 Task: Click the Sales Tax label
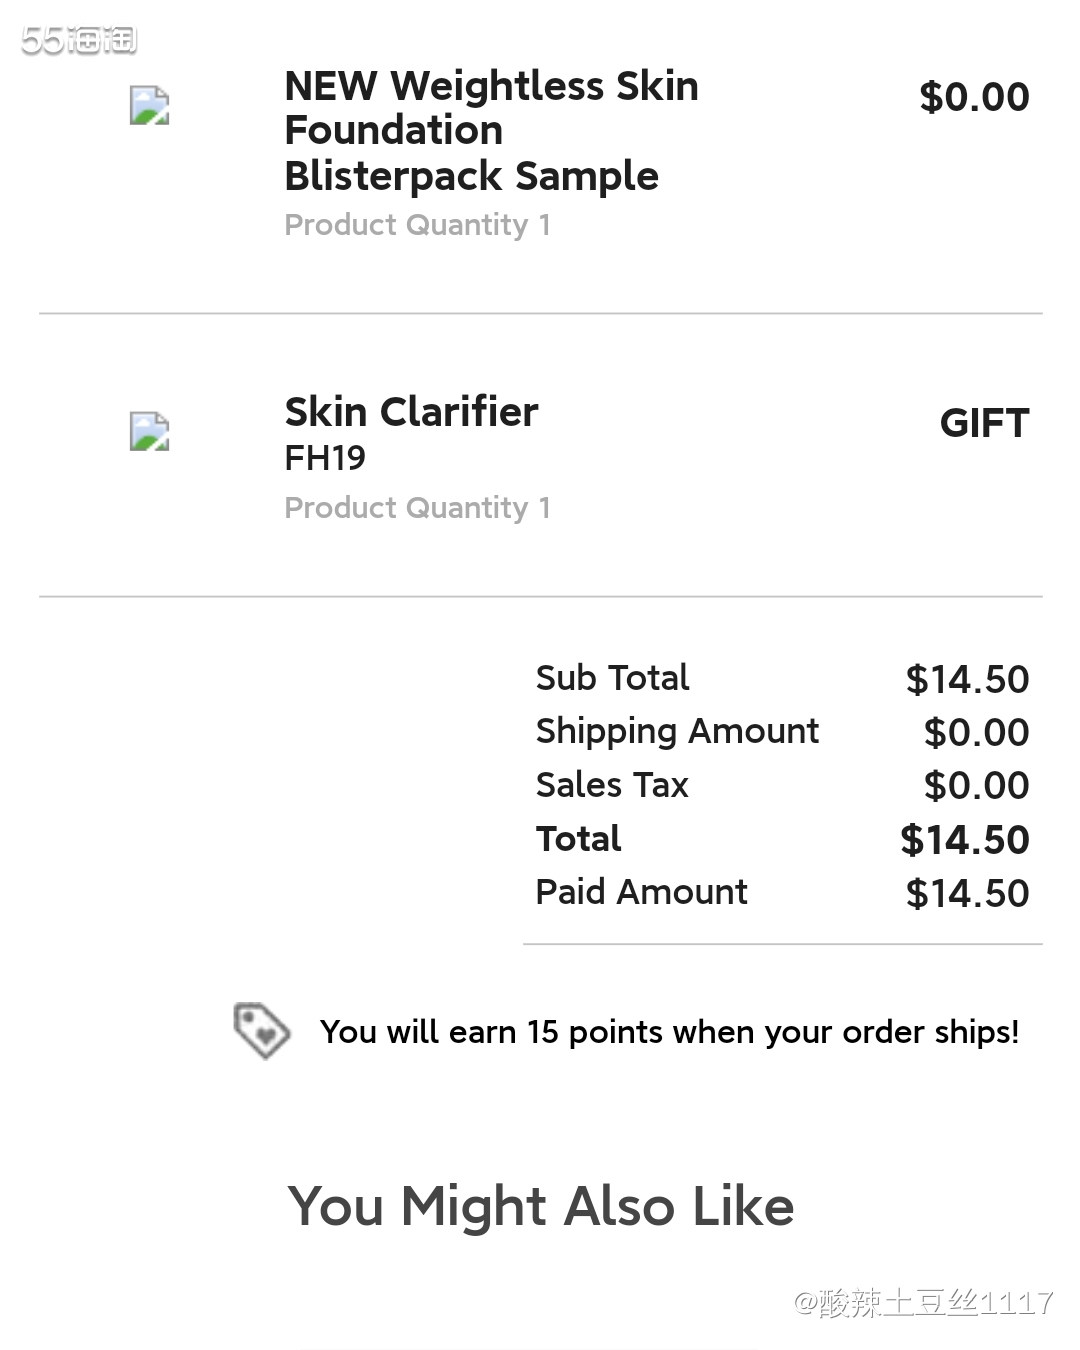point(612,785)
